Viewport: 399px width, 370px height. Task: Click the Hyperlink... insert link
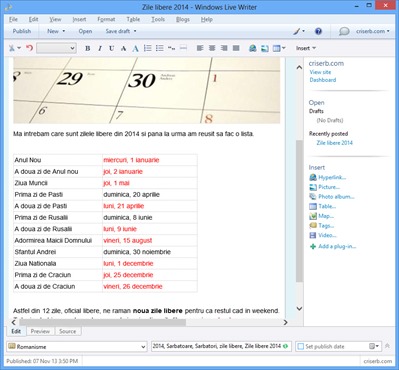(332, 177)
